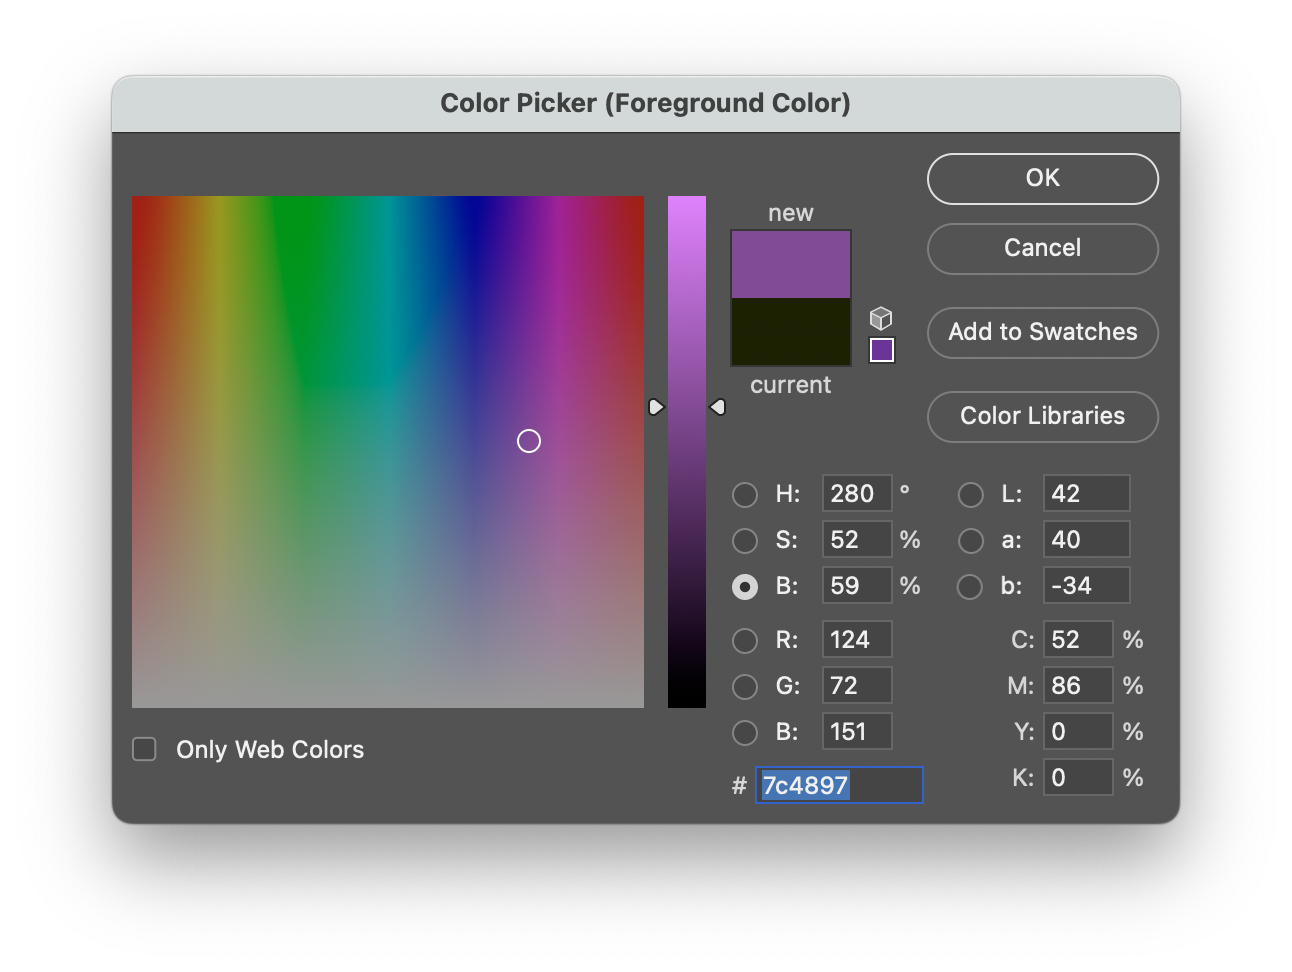
Task: Click the out-of-gamut warning cube icon
Action: pos(880,318)
